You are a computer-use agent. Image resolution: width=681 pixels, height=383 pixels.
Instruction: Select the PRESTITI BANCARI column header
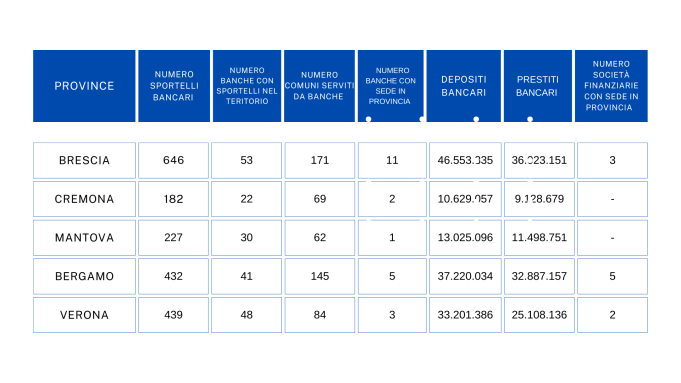[x=538, y=86]
